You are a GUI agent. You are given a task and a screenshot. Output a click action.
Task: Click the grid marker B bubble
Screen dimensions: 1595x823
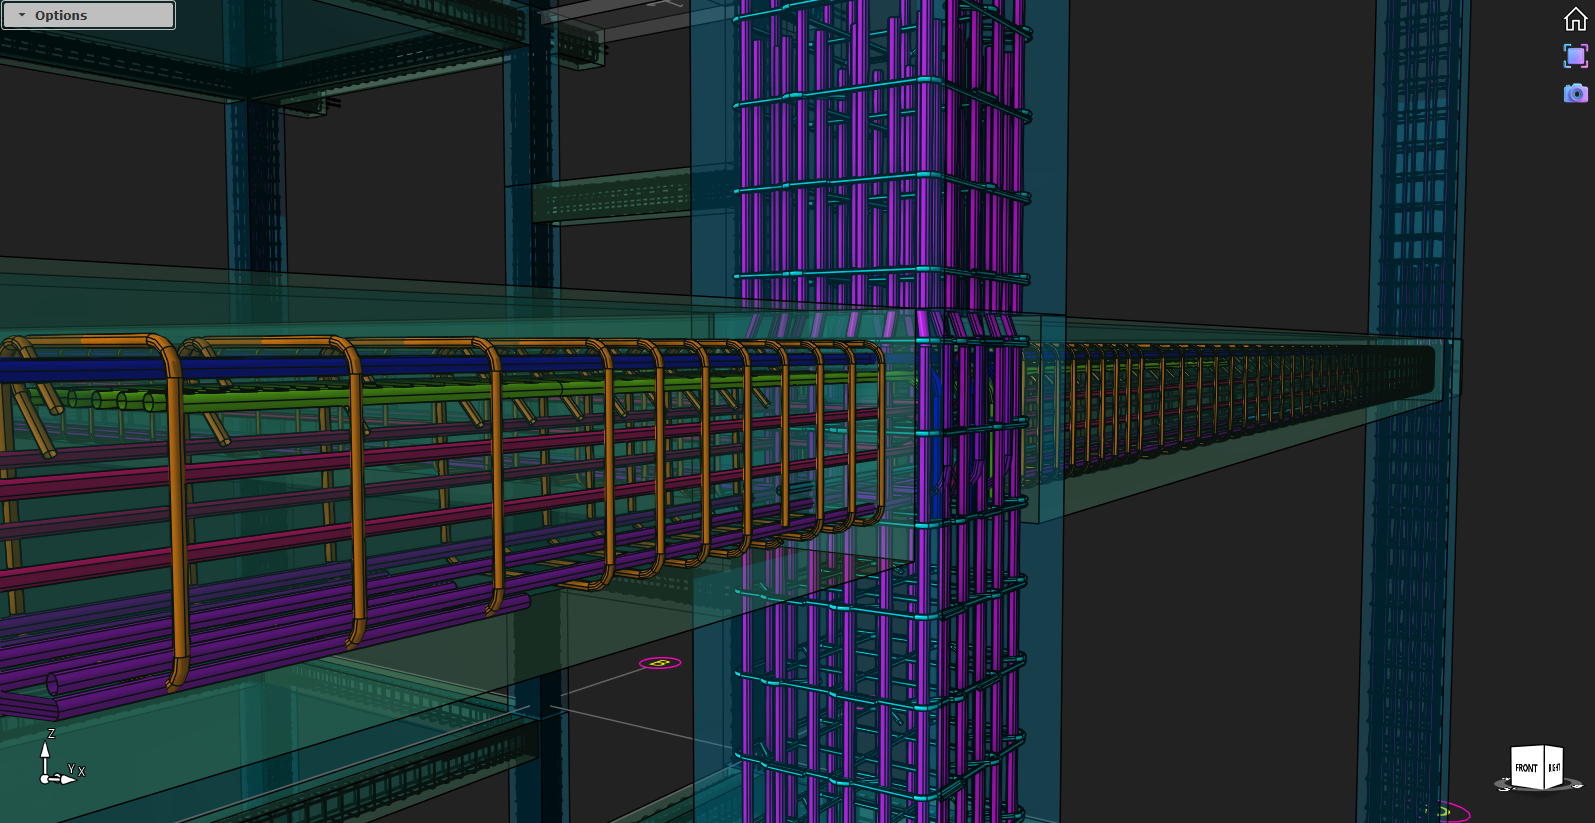click(x=659, y=663)
